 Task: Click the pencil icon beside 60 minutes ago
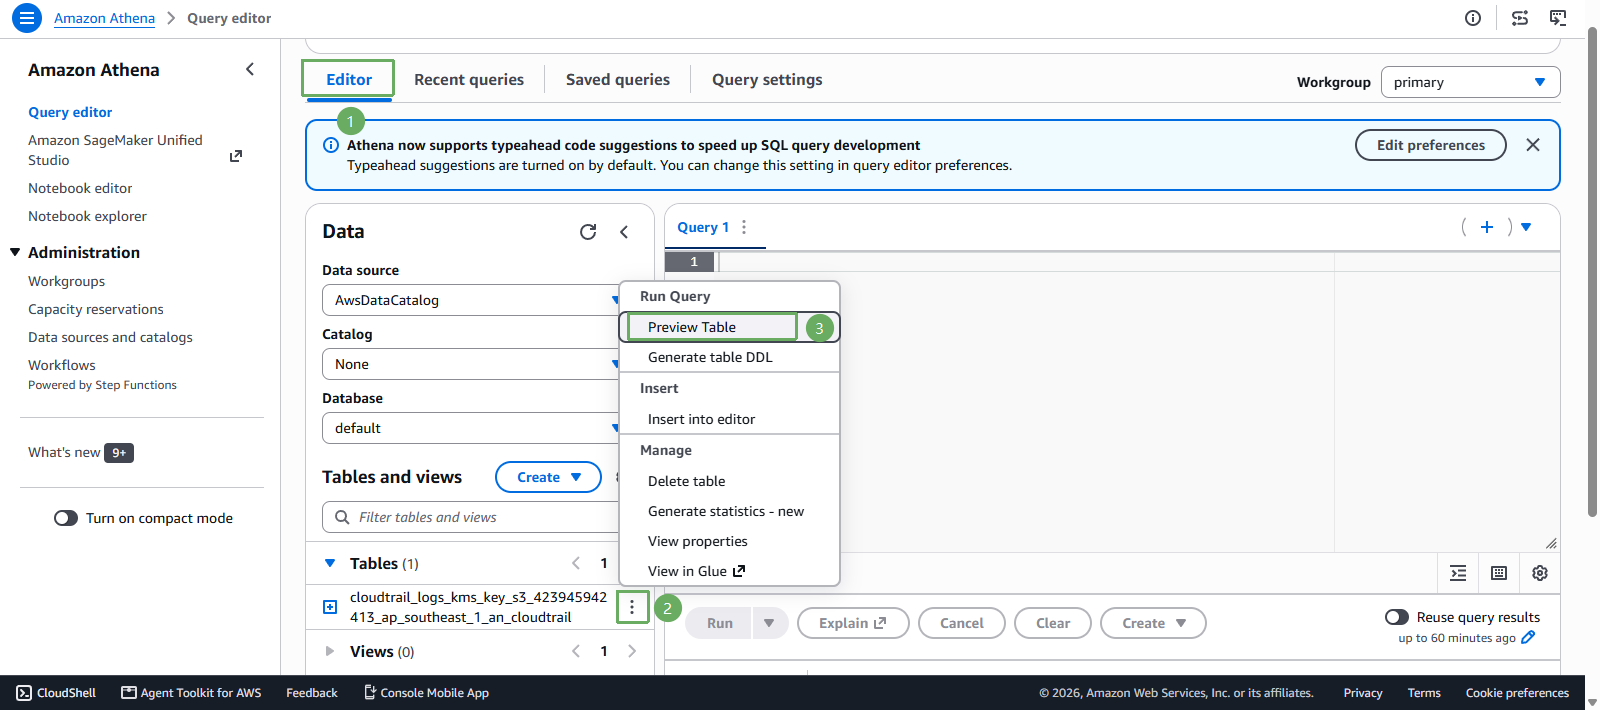pyautogui.click(x=1528, y=638)
